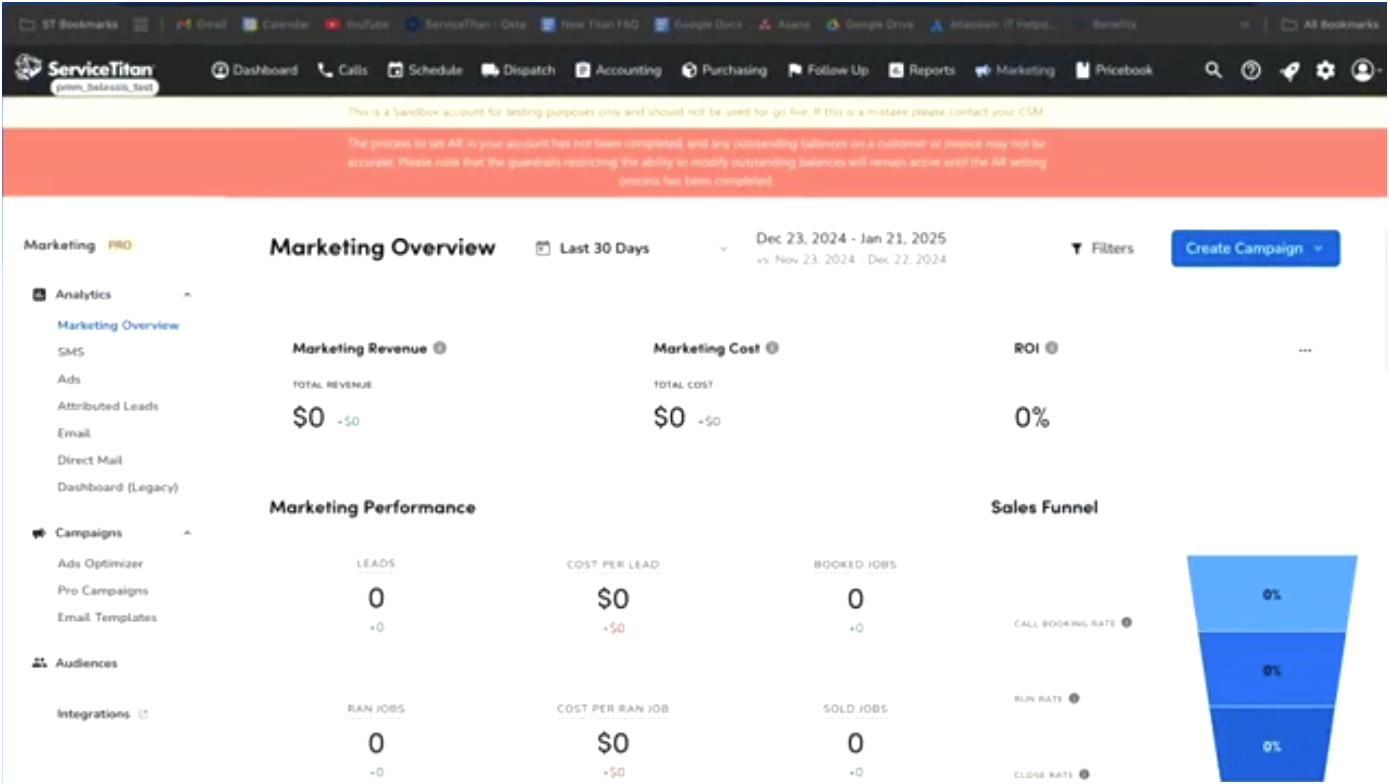Open the Calls page
Image resolution: width=1389 pixels, height=784 pixels.
tap(342, 70)
